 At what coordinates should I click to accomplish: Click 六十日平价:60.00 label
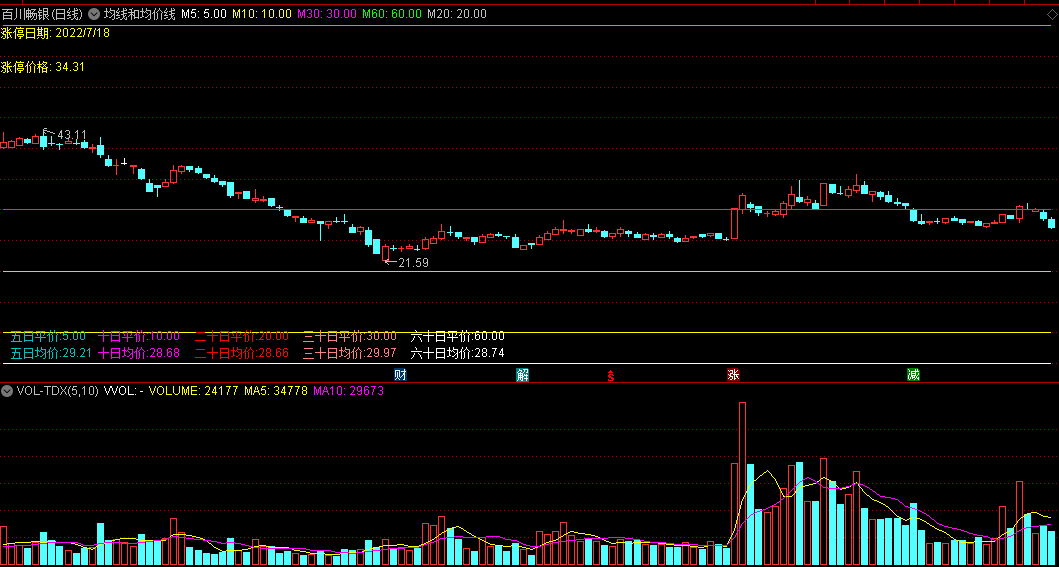tap(458, 336)
